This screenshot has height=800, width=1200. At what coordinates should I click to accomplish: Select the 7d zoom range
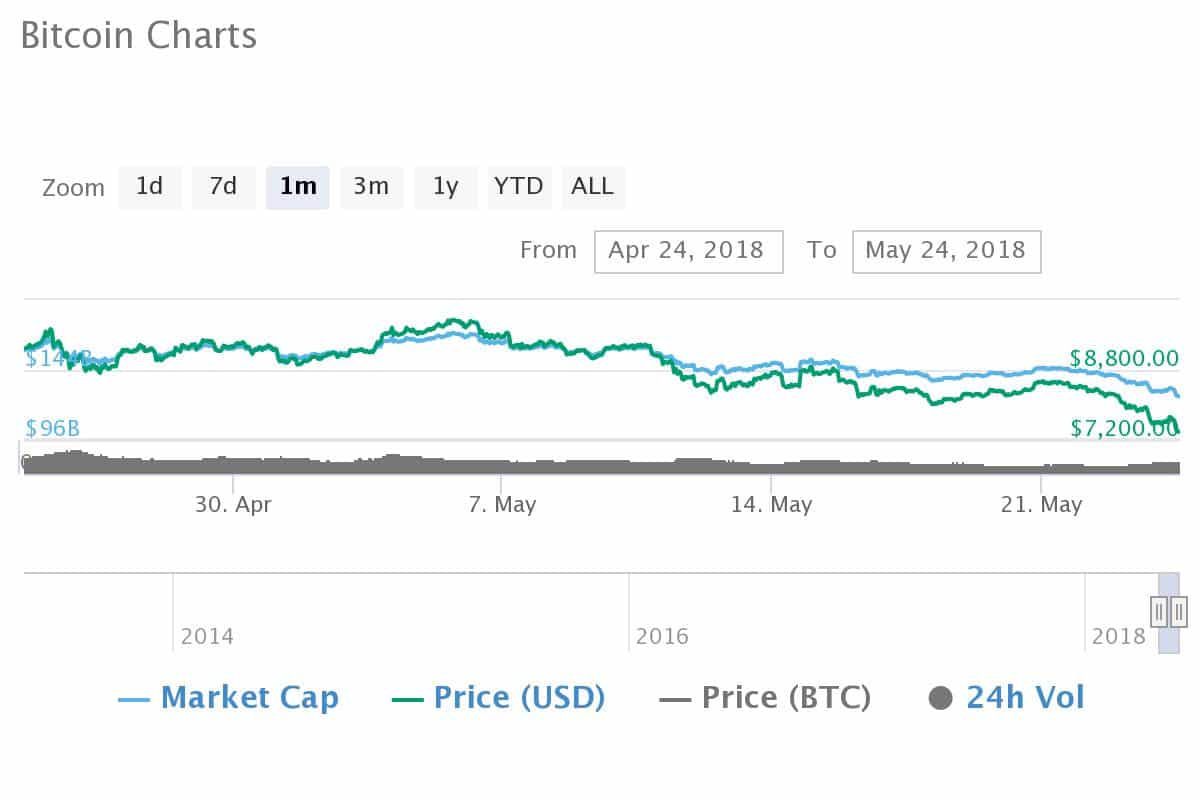[x=223, y=187]
